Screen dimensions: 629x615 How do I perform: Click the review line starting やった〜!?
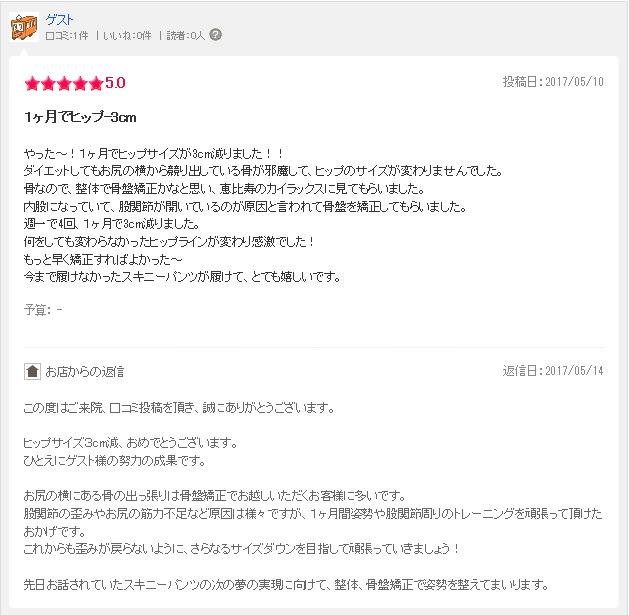click(x=154, y=153)
